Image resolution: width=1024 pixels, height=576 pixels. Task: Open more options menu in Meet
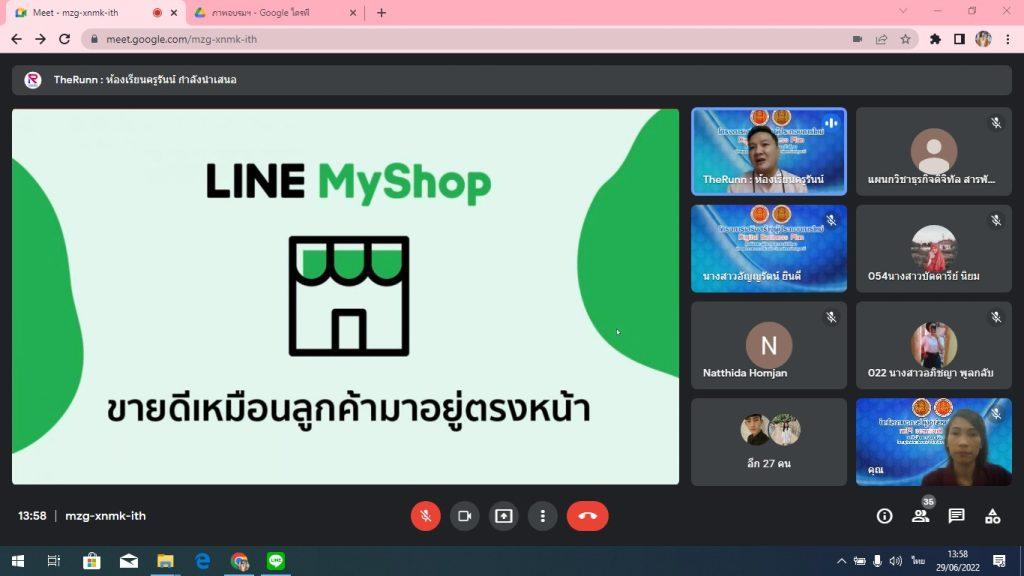coord(543,516)
